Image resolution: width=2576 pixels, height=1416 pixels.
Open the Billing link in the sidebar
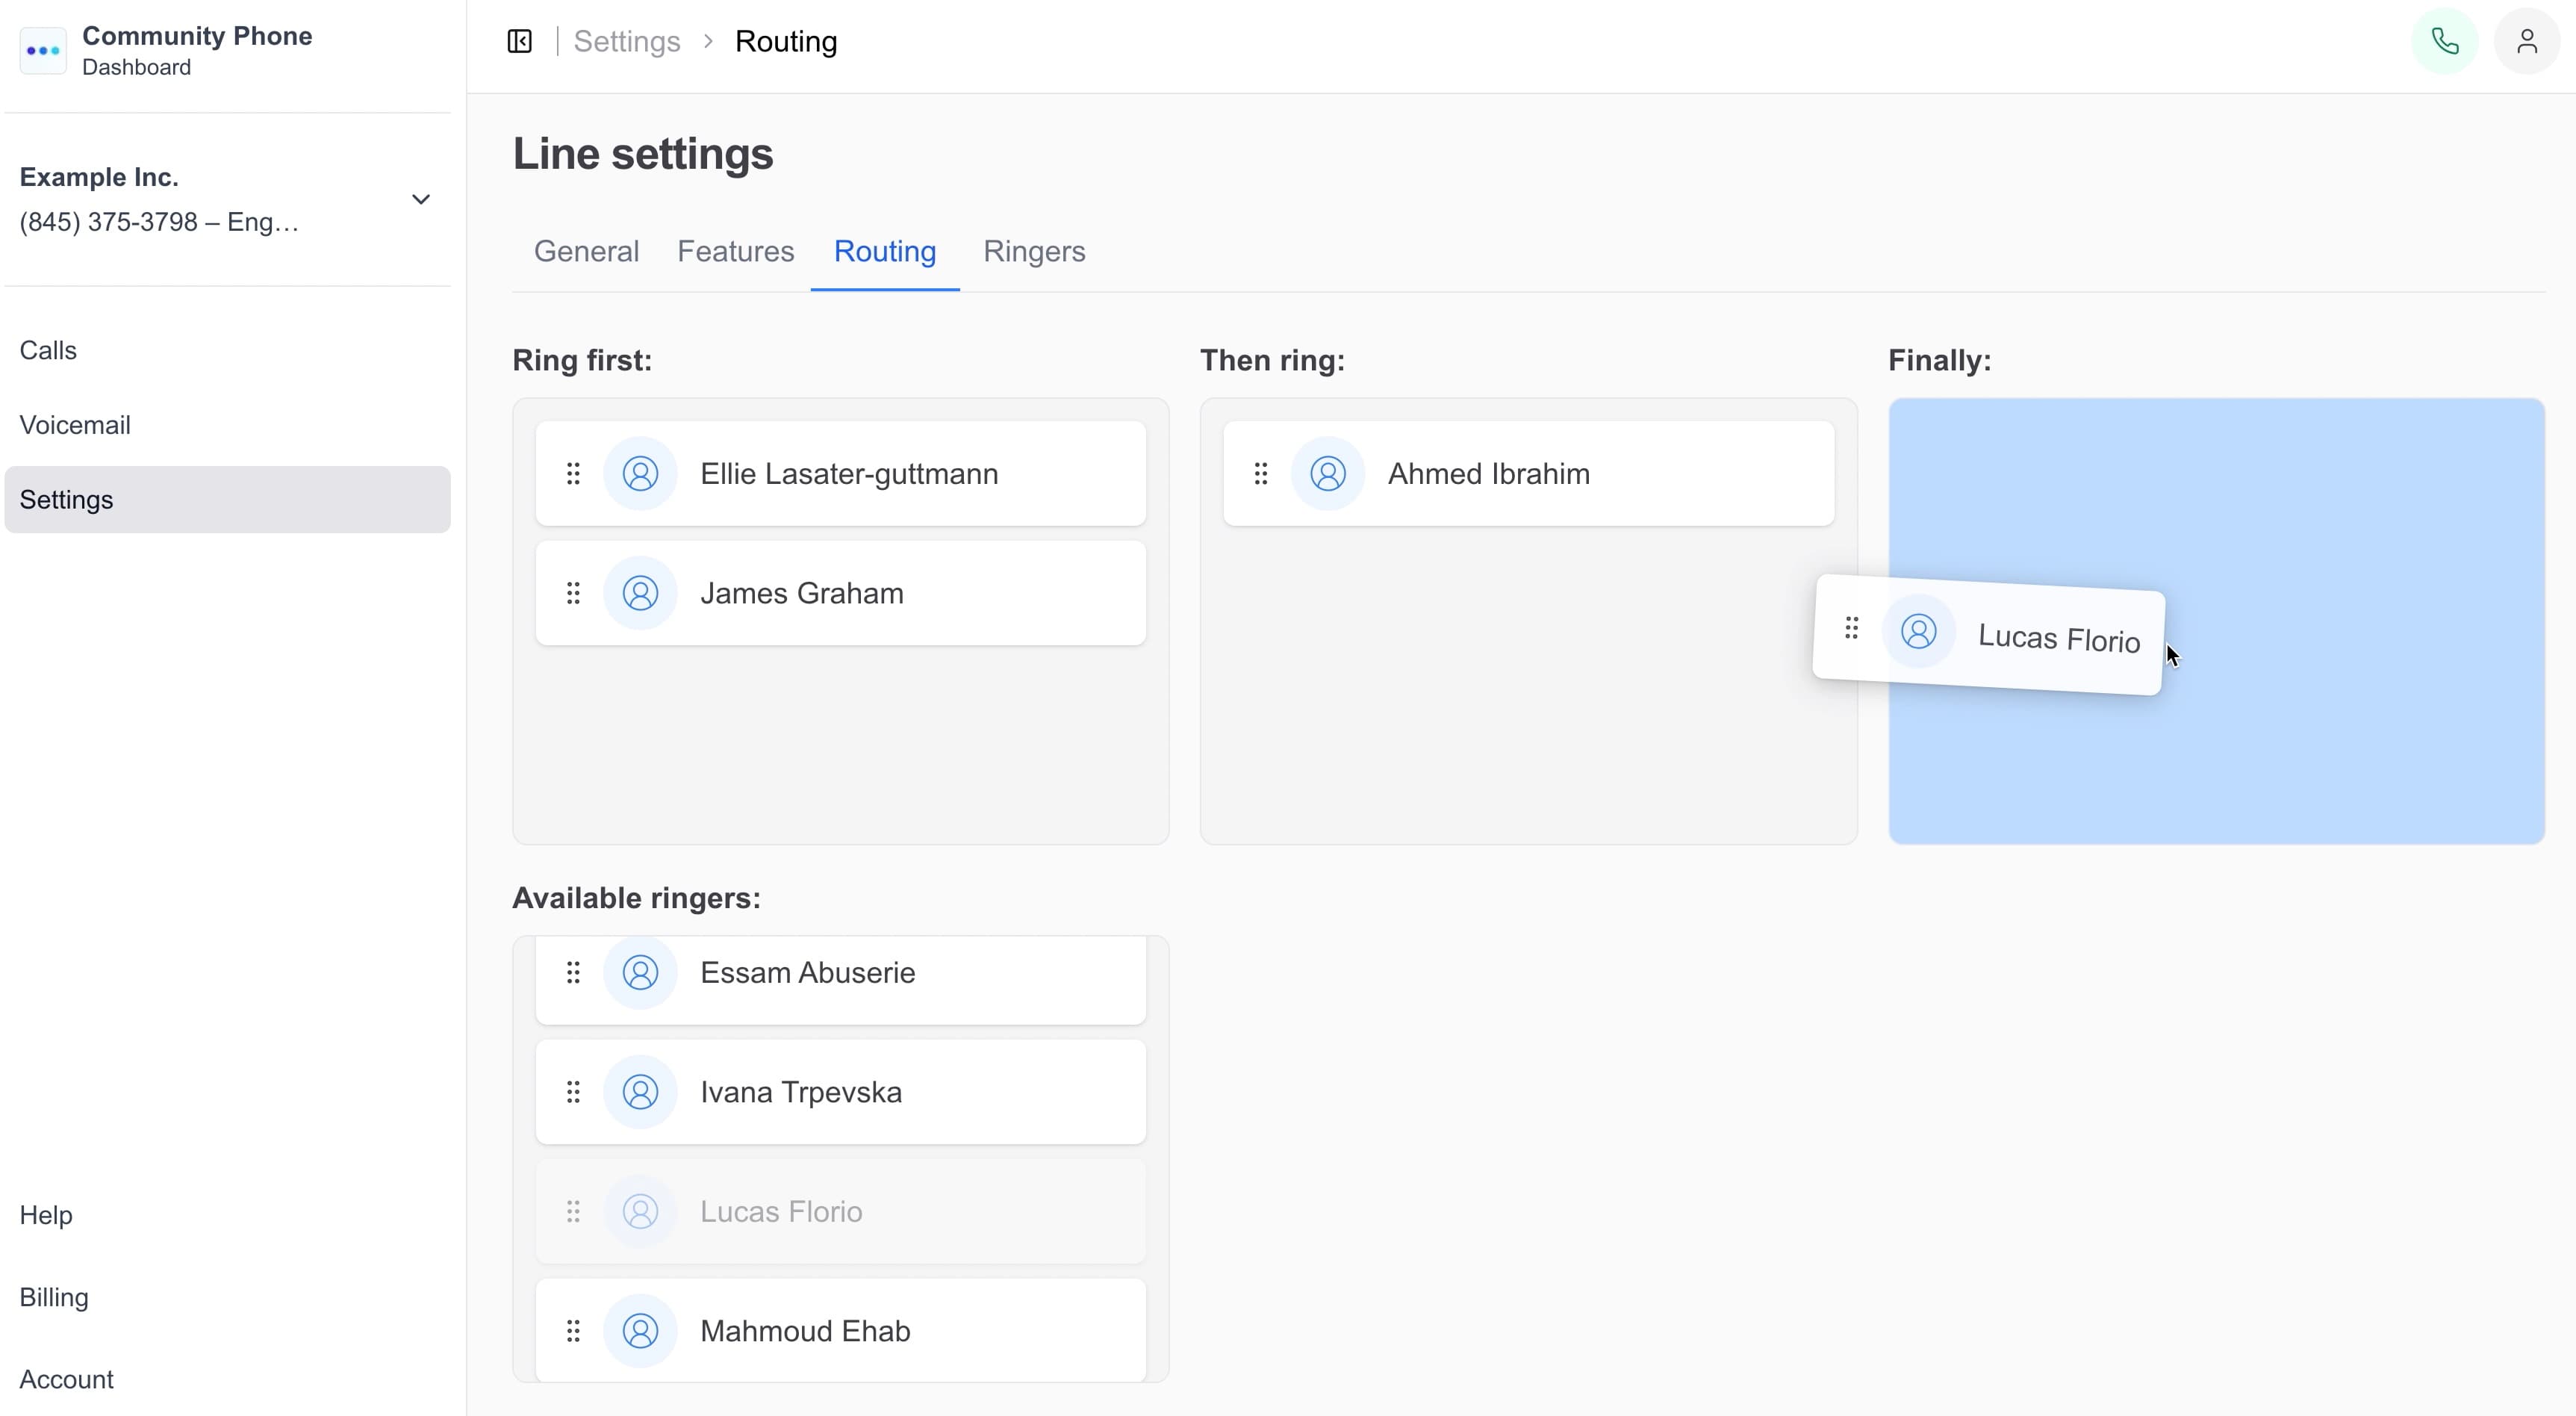[x=54, y=1297]
